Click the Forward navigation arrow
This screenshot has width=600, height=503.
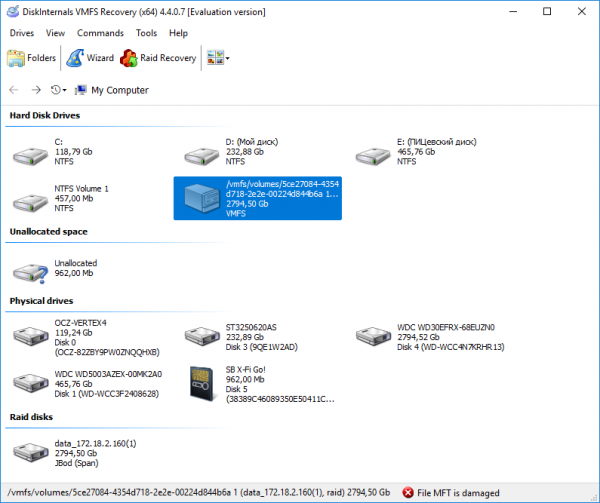[x=36, y=90]
